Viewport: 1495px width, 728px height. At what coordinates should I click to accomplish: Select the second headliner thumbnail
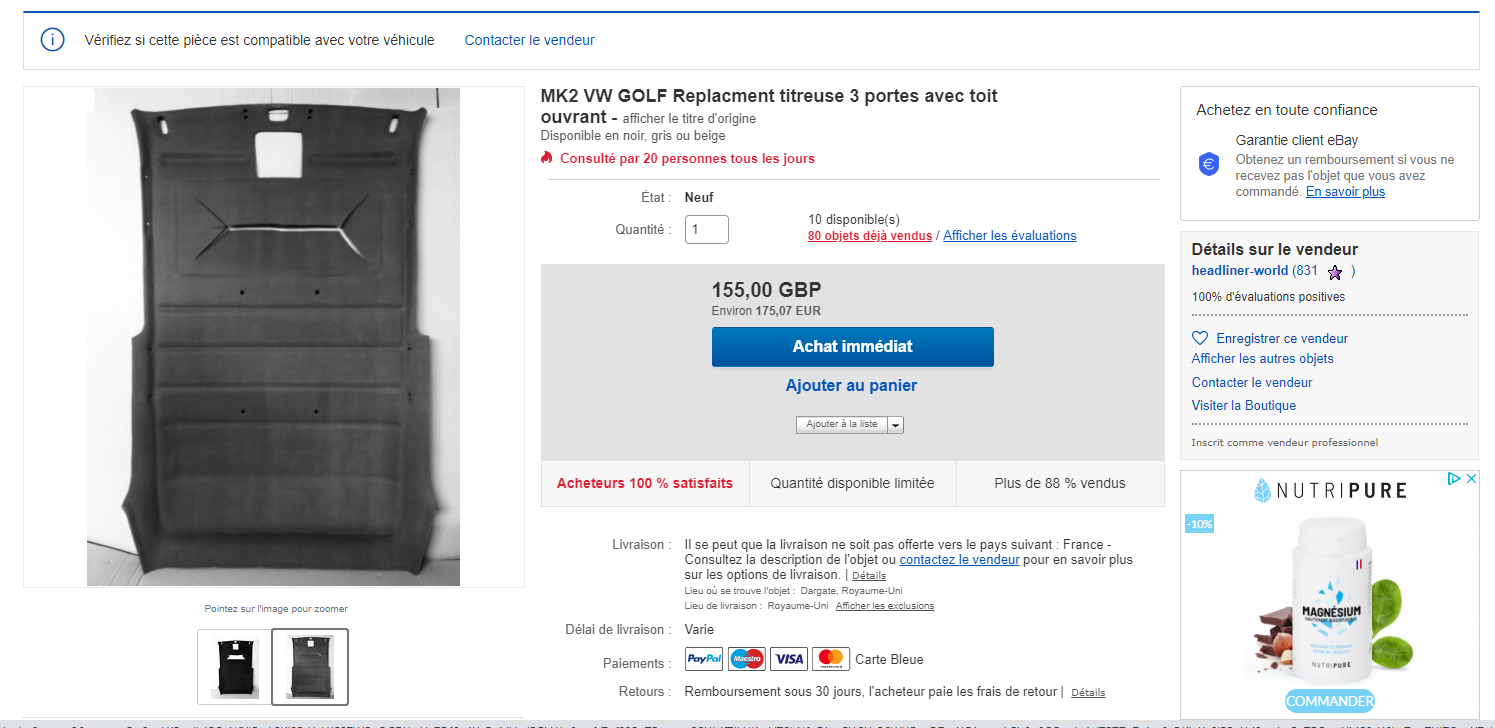click(310, 666)
